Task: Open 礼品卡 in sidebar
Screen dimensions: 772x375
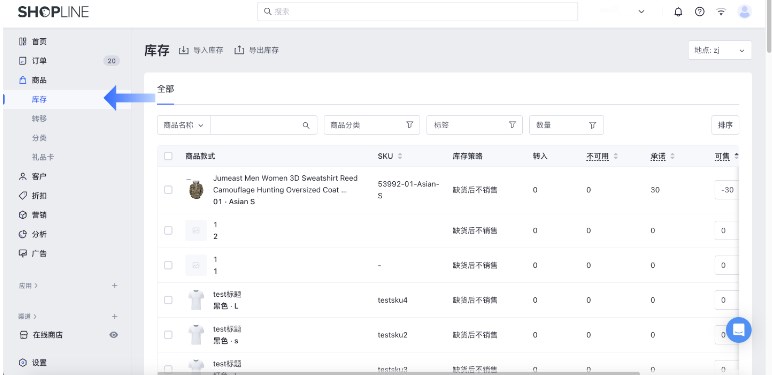Action: (x=43, y=157)
